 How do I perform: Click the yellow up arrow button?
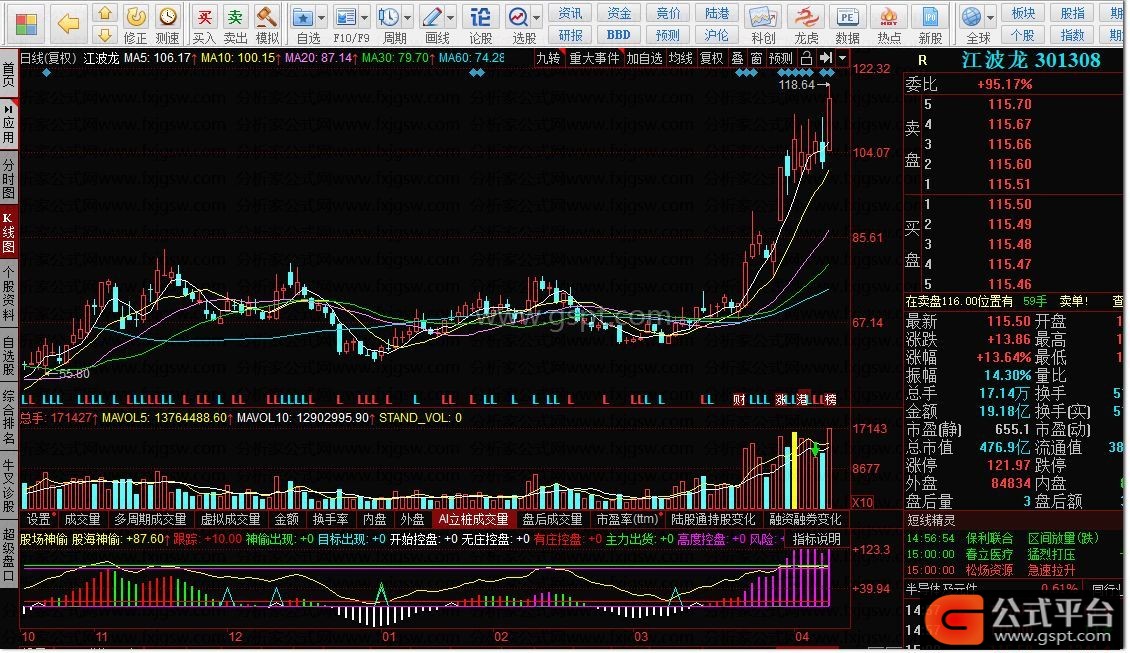click(105, 13)
